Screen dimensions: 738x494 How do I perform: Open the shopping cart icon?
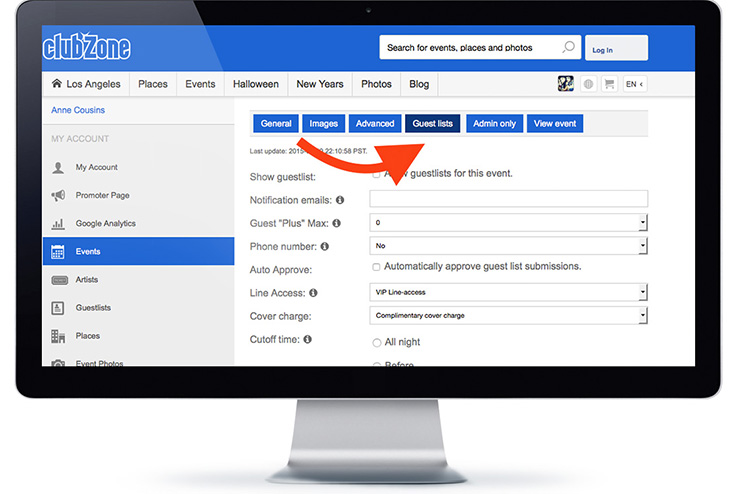pyautogui.click(x=610, y=84)
